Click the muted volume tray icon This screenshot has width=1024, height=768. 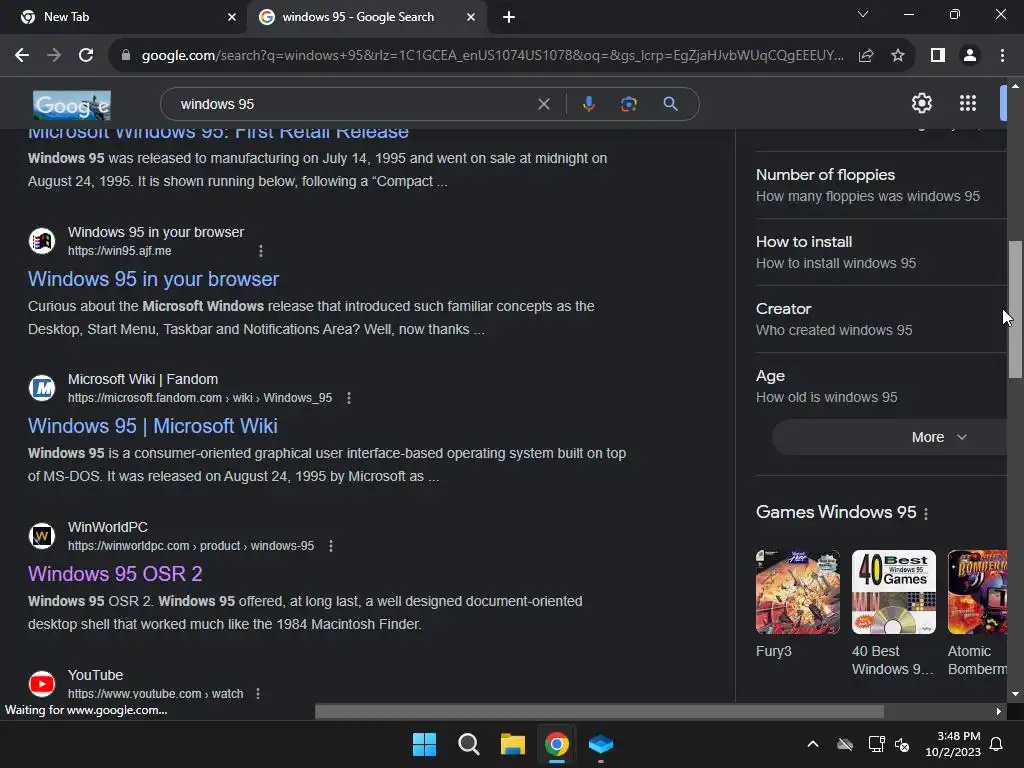(902, 744)
